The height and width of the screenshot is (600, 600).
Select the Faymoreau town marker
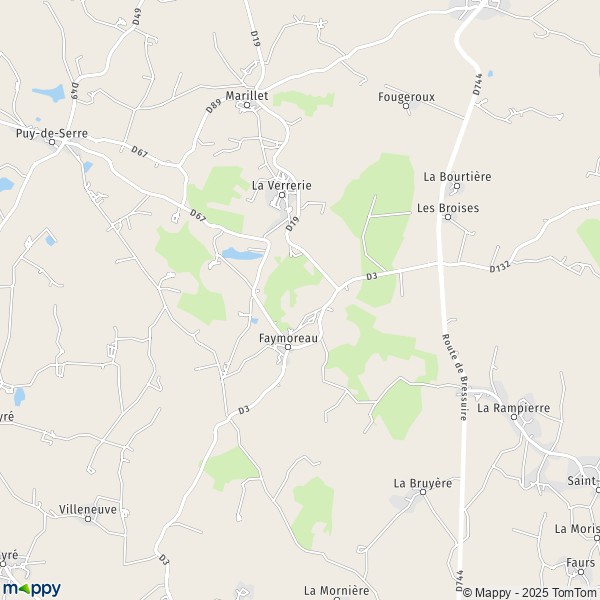(288, 347)
